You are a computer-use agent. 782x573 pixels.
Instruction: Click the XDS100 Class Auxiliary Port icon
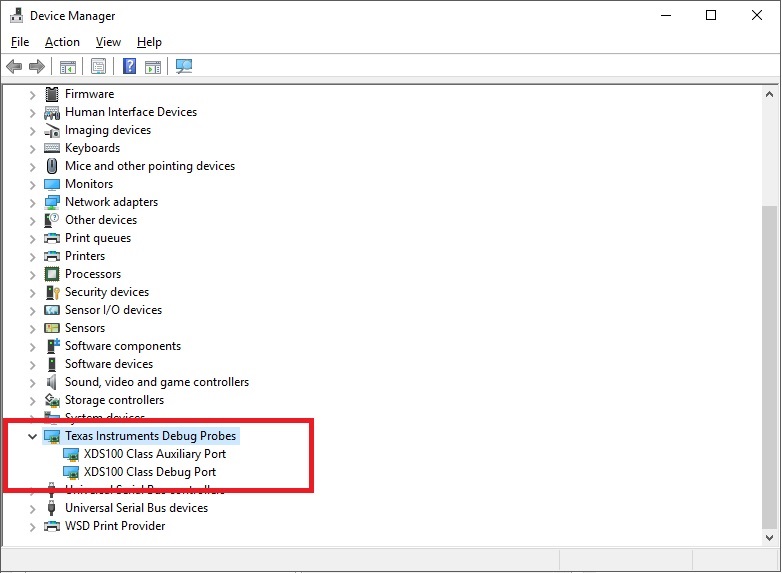point(71,454)
